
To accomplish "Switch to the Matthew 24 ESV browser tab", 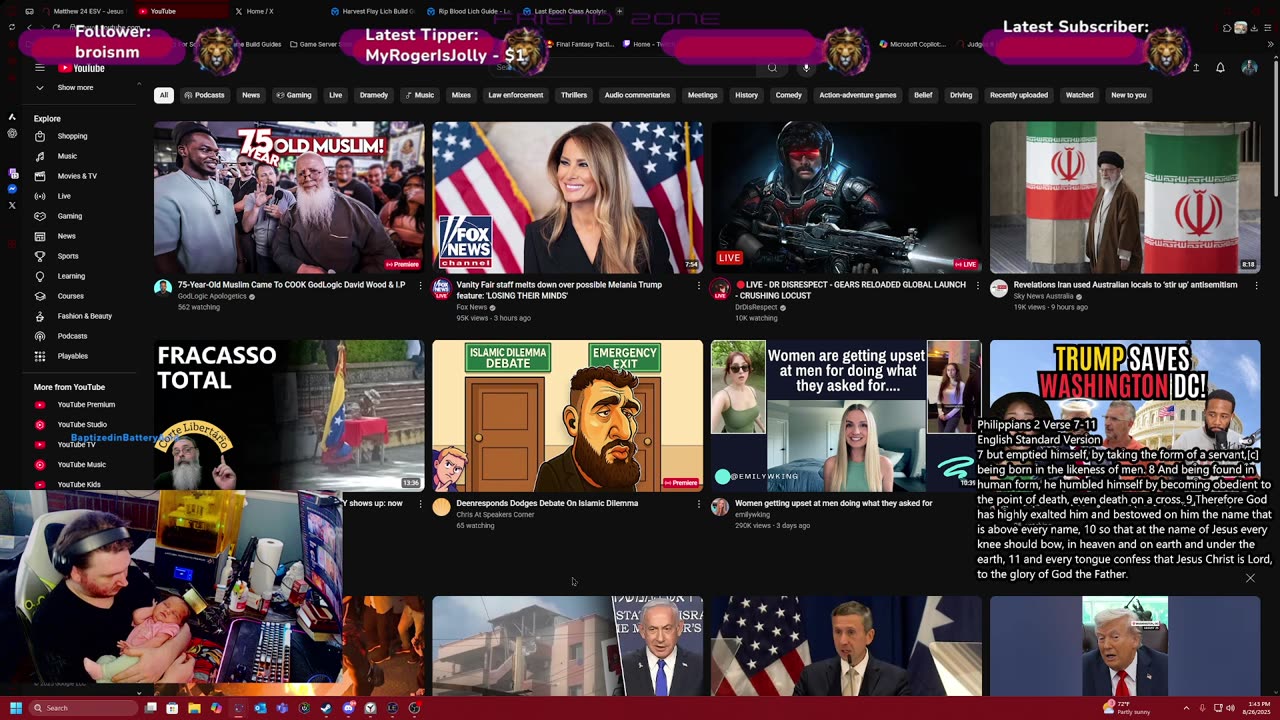I will click(83, 11).
